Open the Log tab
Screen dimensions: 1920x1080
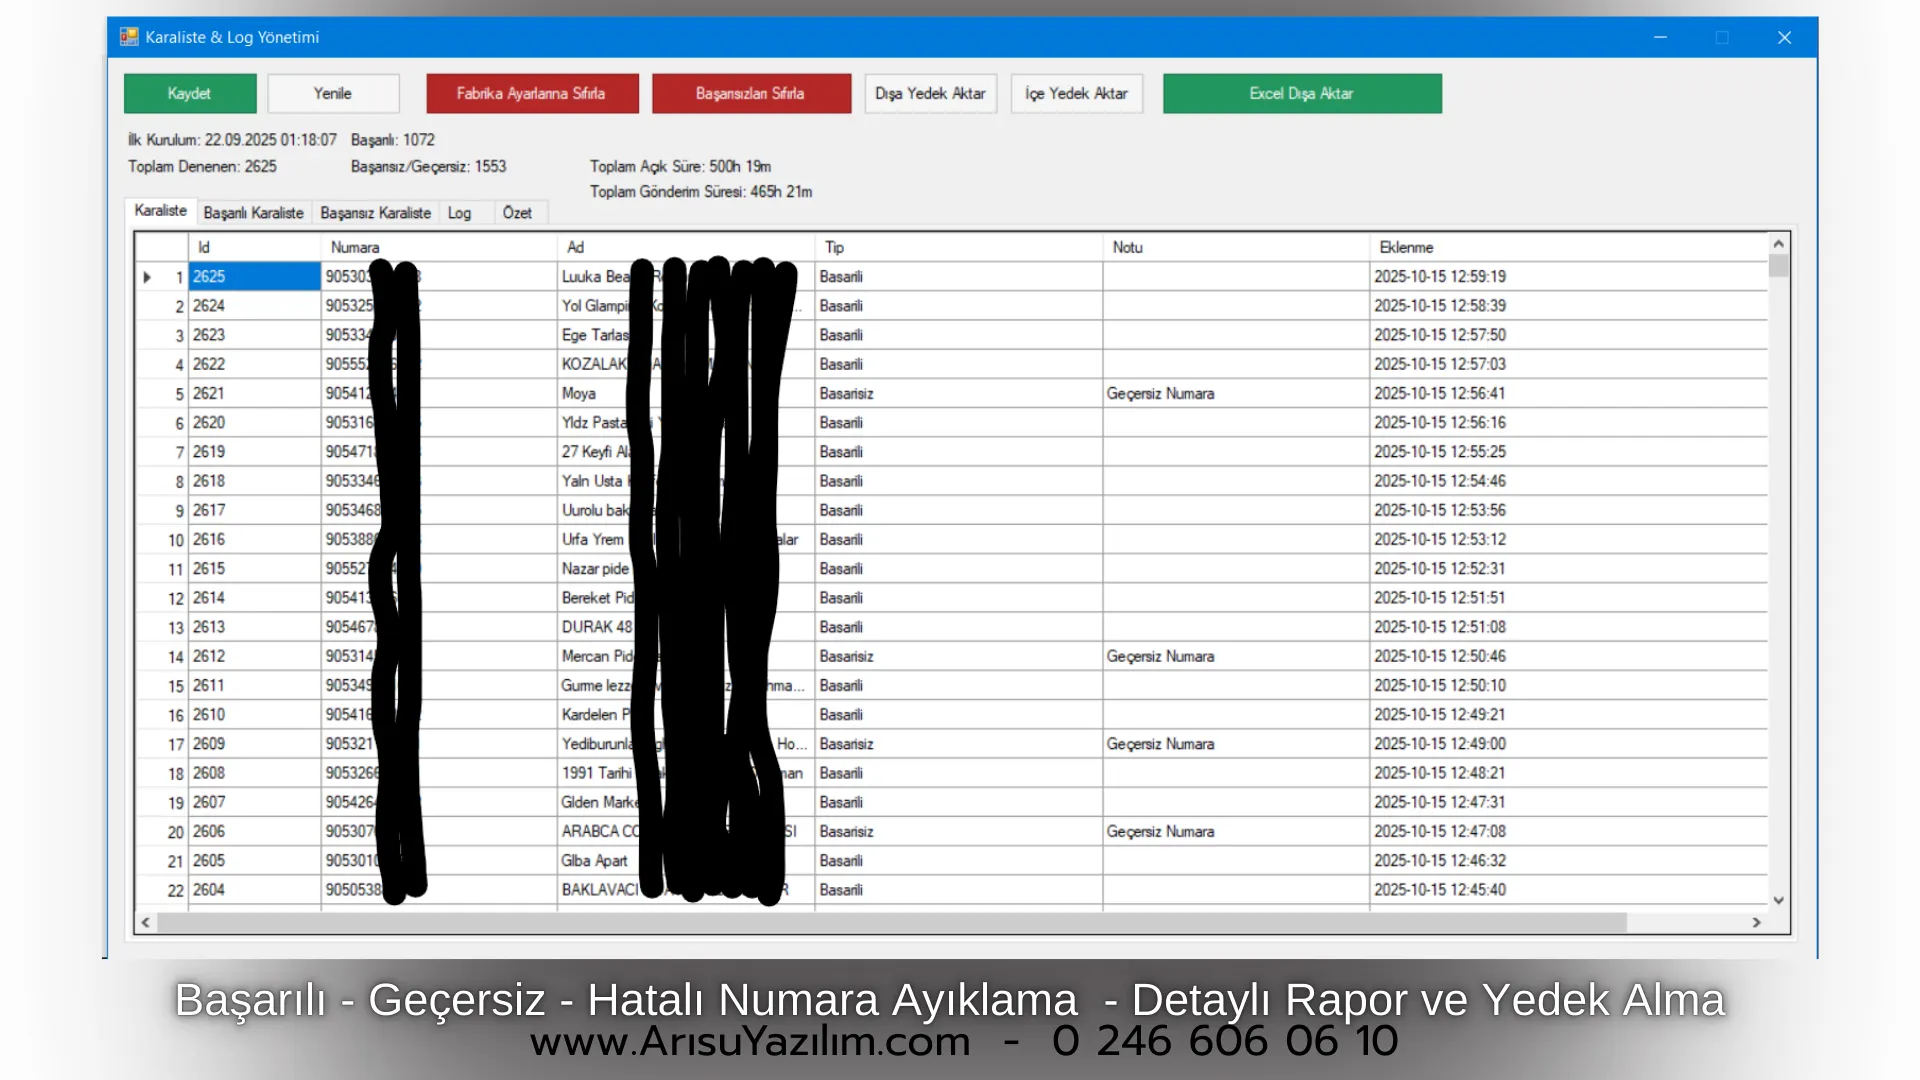(x=459, y=213)
